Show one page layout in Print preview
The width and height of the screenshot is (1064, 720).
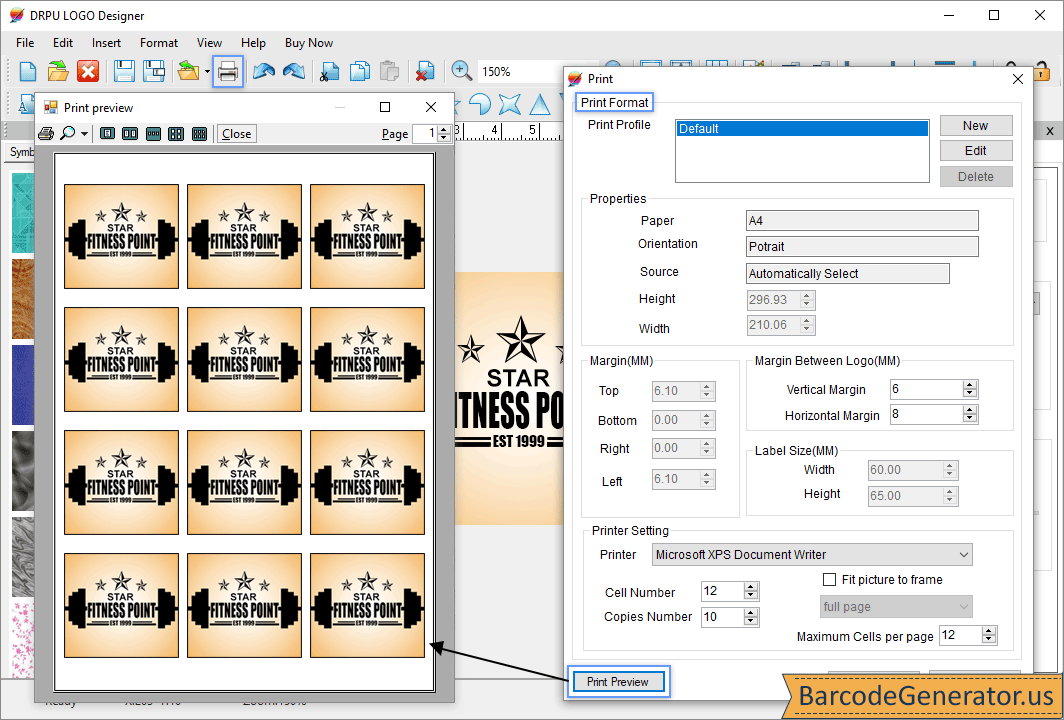click(x=107, y=134)
